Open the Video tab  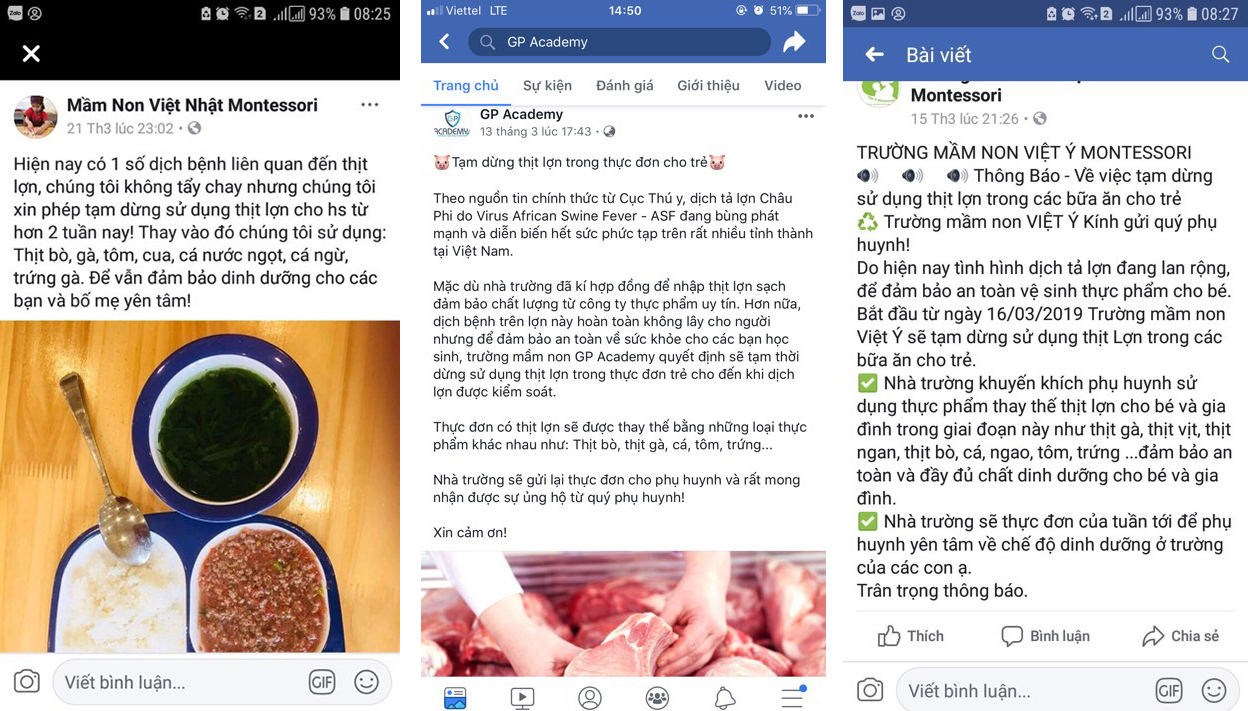point(783,86)
